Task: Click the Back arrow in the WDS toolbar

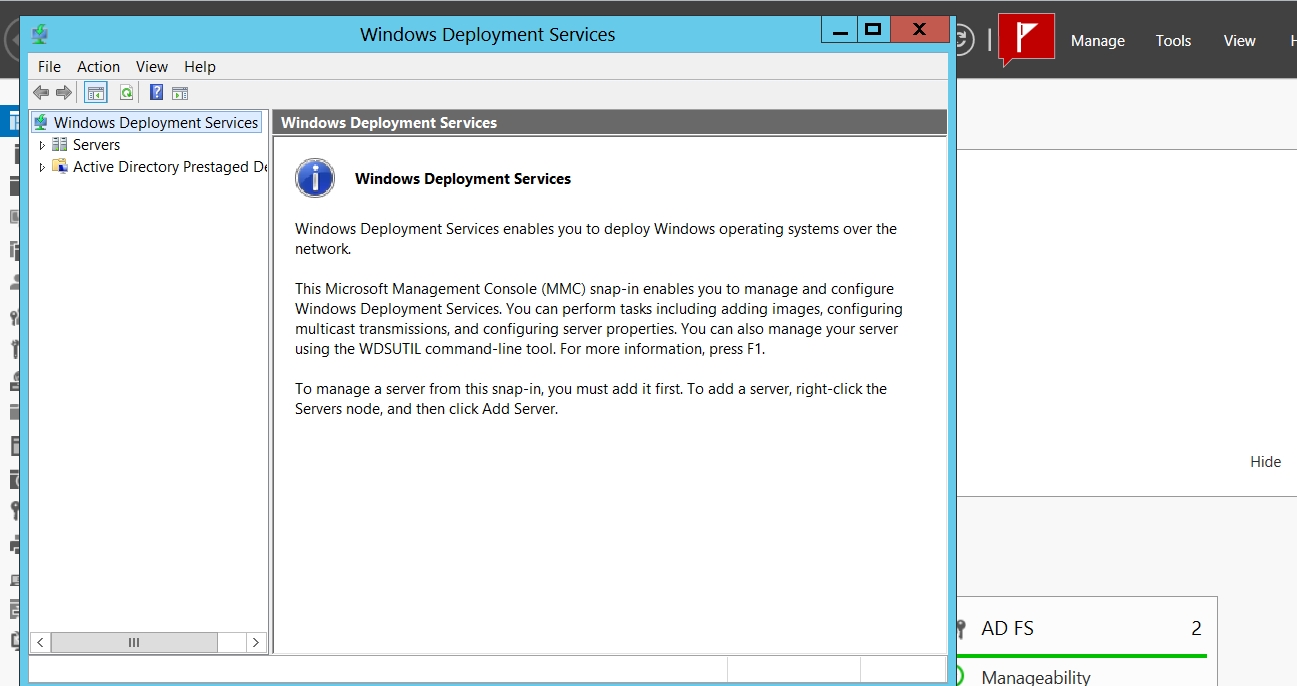Action: point(41,93)
